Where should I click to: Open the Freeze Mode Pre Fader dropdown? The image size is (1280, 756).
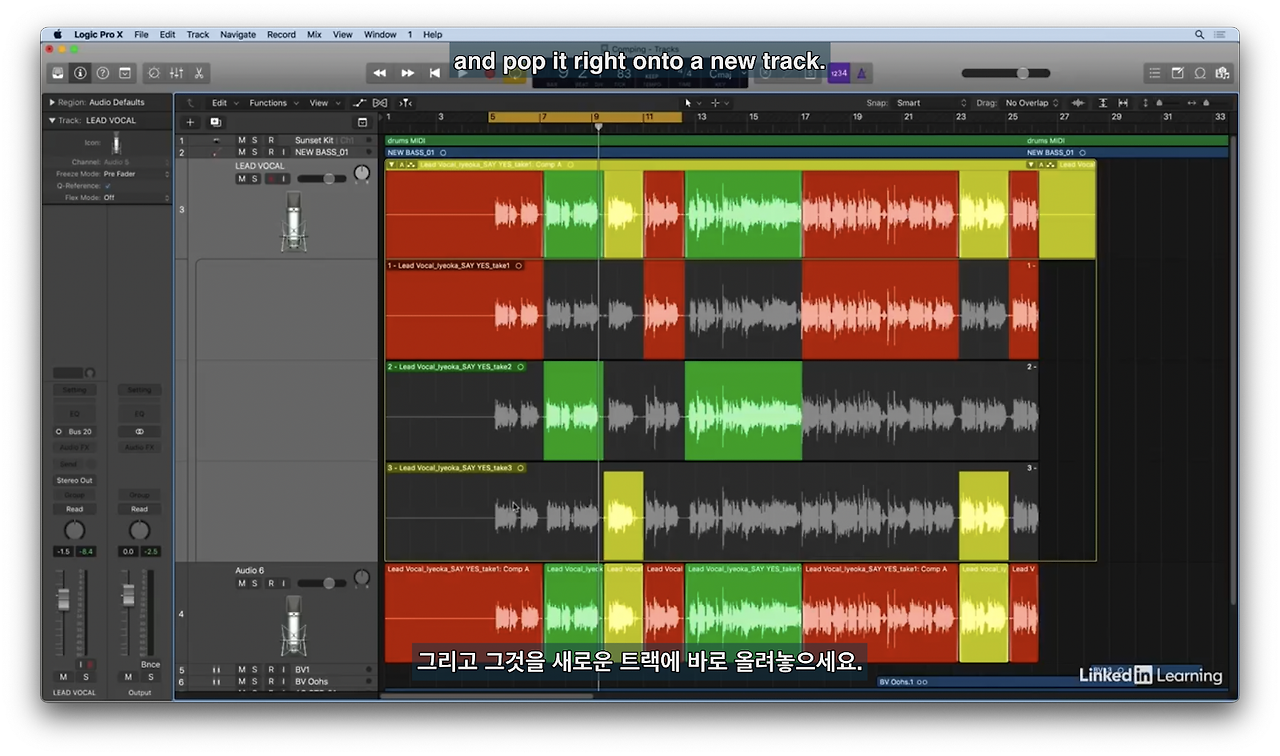pos(136,174)
